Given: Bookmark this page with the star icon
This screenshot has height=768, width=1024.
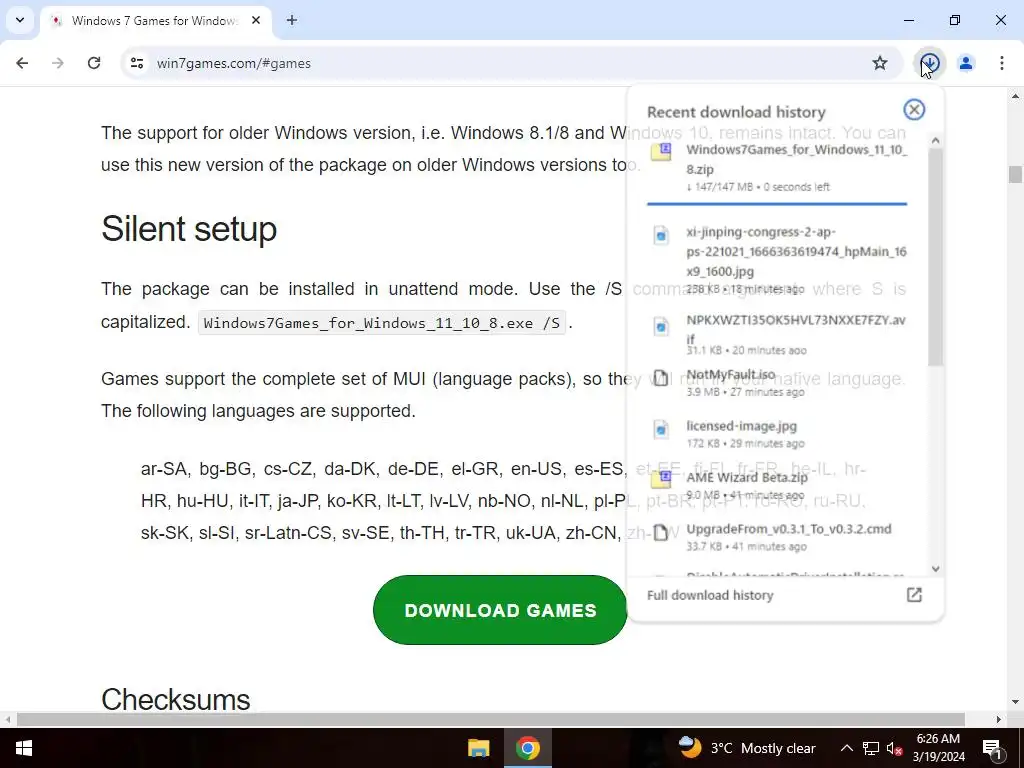Looking at the screenshot, I should pos(880,63).
